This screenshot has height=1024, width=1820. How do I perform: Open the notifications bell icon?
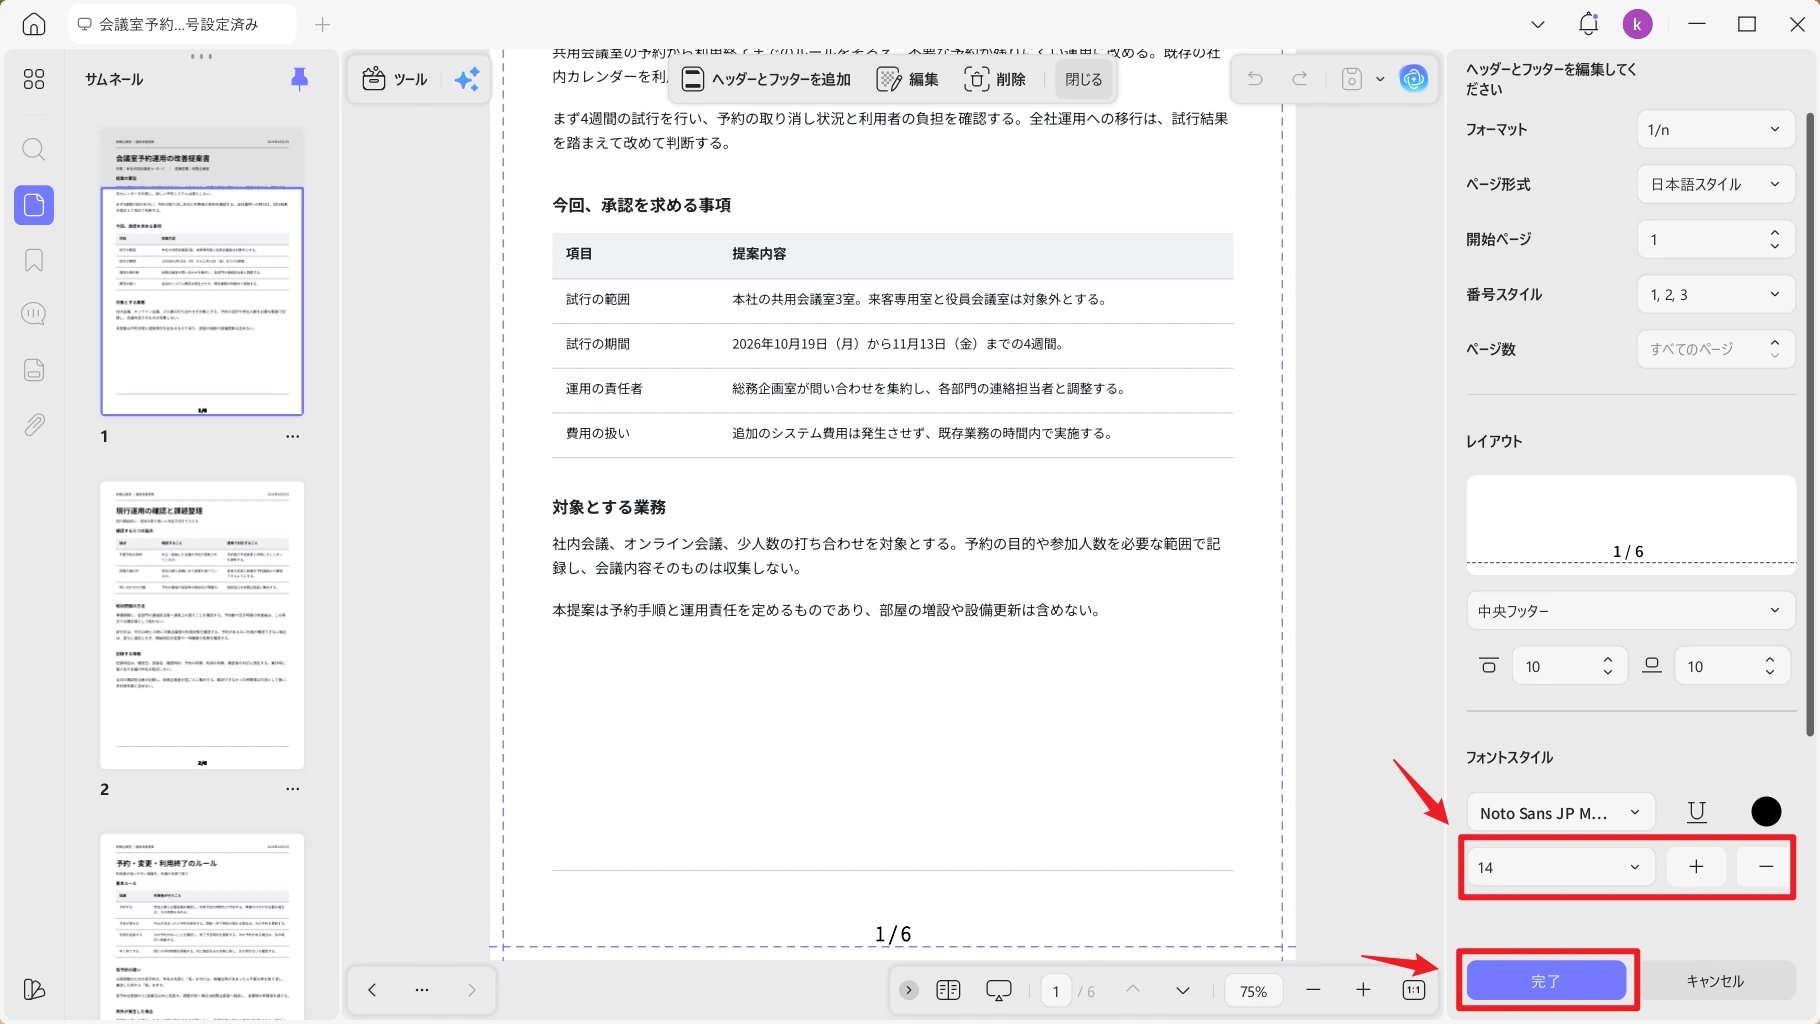1588,24
